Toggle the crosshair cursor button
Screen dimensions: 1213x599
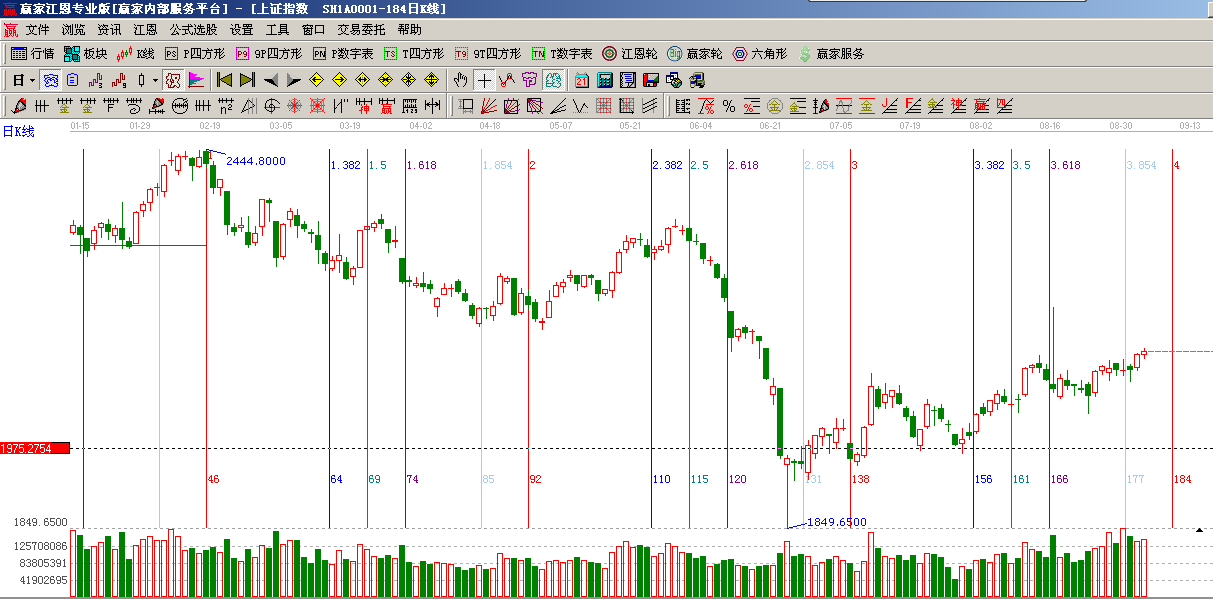coord(484,80)
